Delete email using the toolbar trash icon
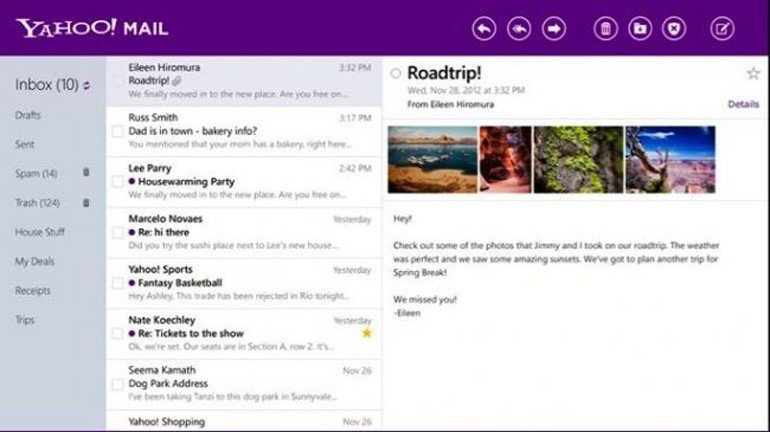Viewport: 770px width, 432px height. [x=605, y=29]
